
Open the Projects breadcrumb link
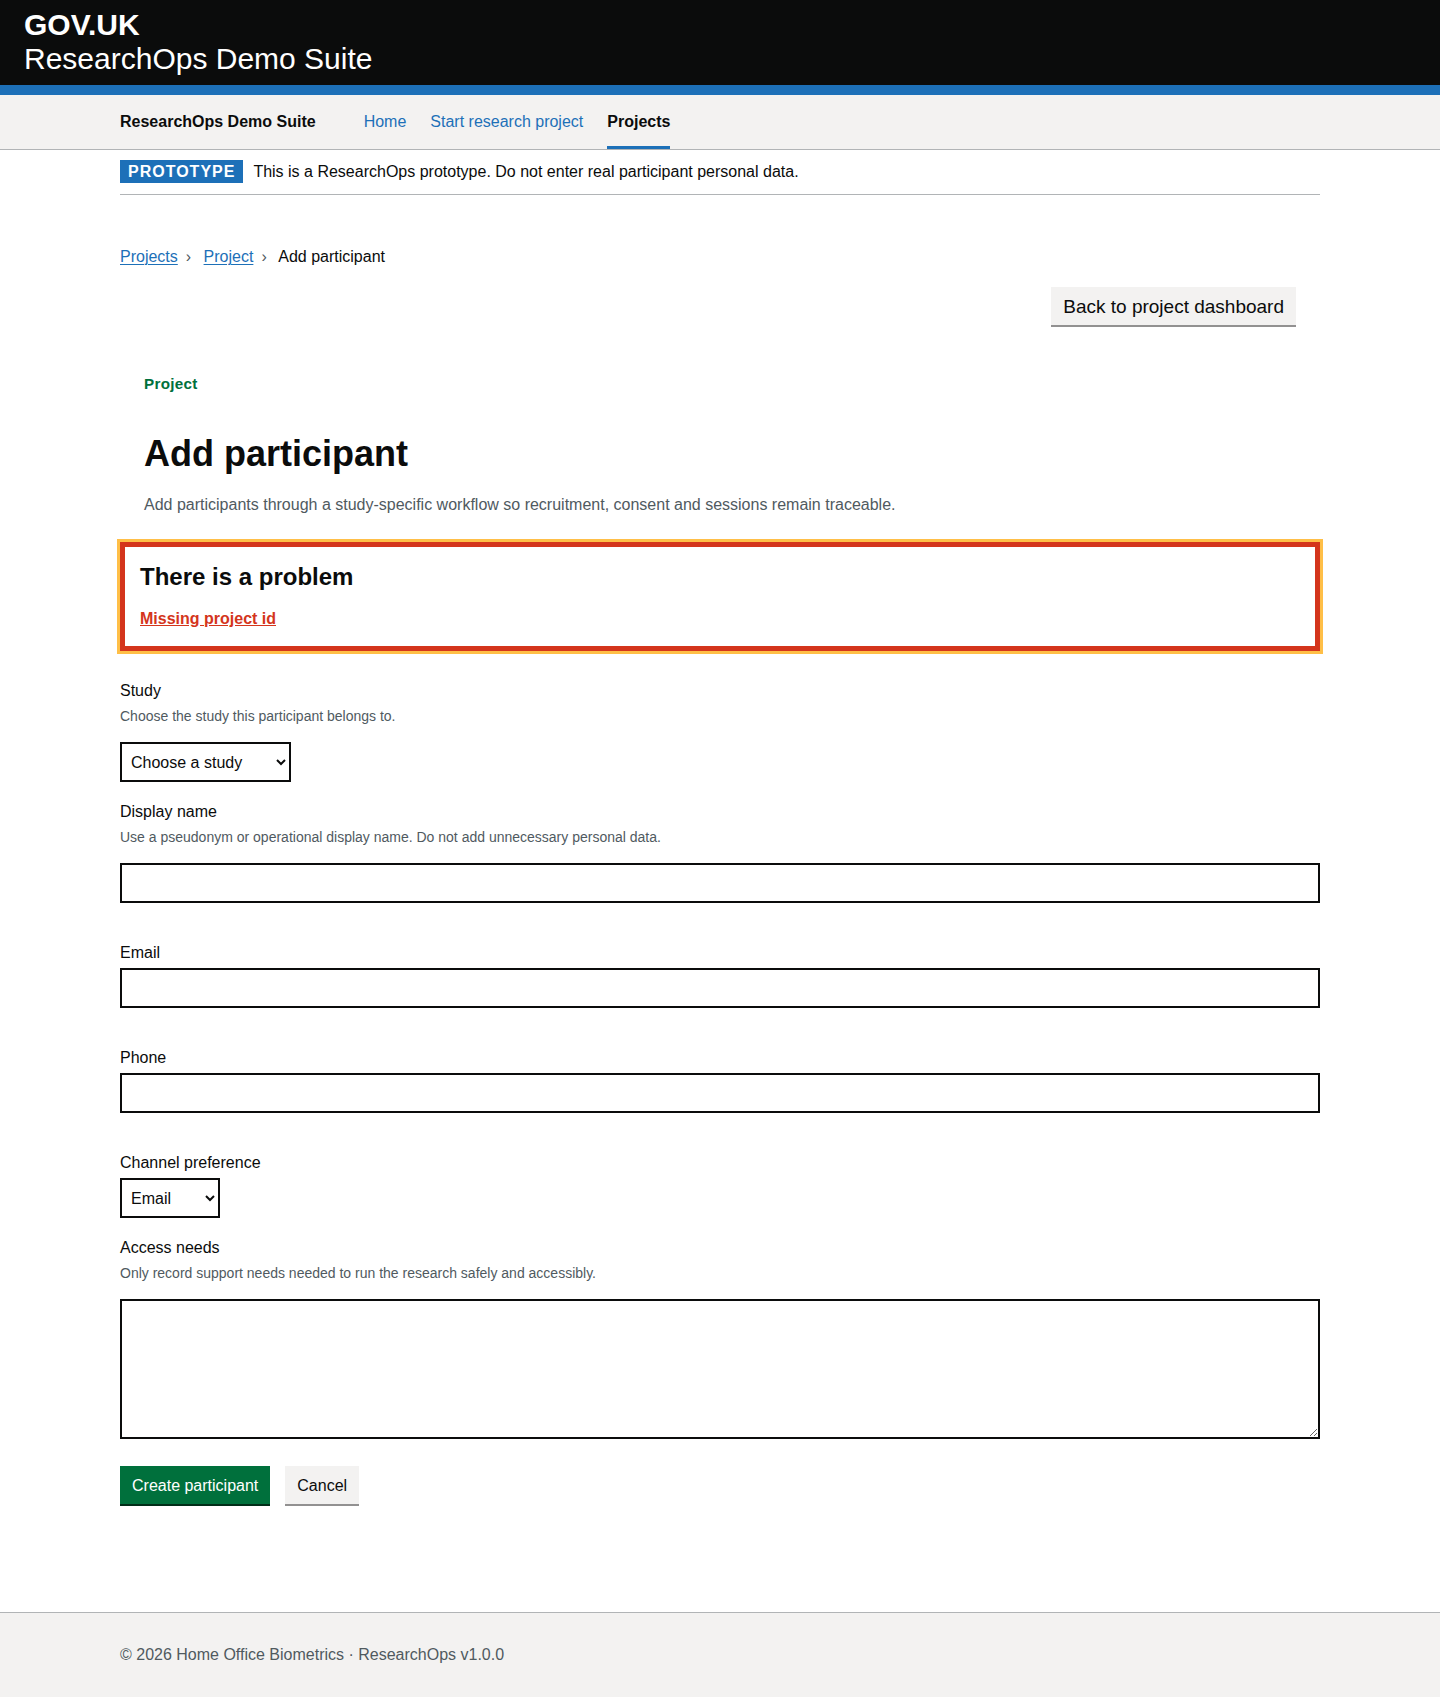click(x=149, y=256)
